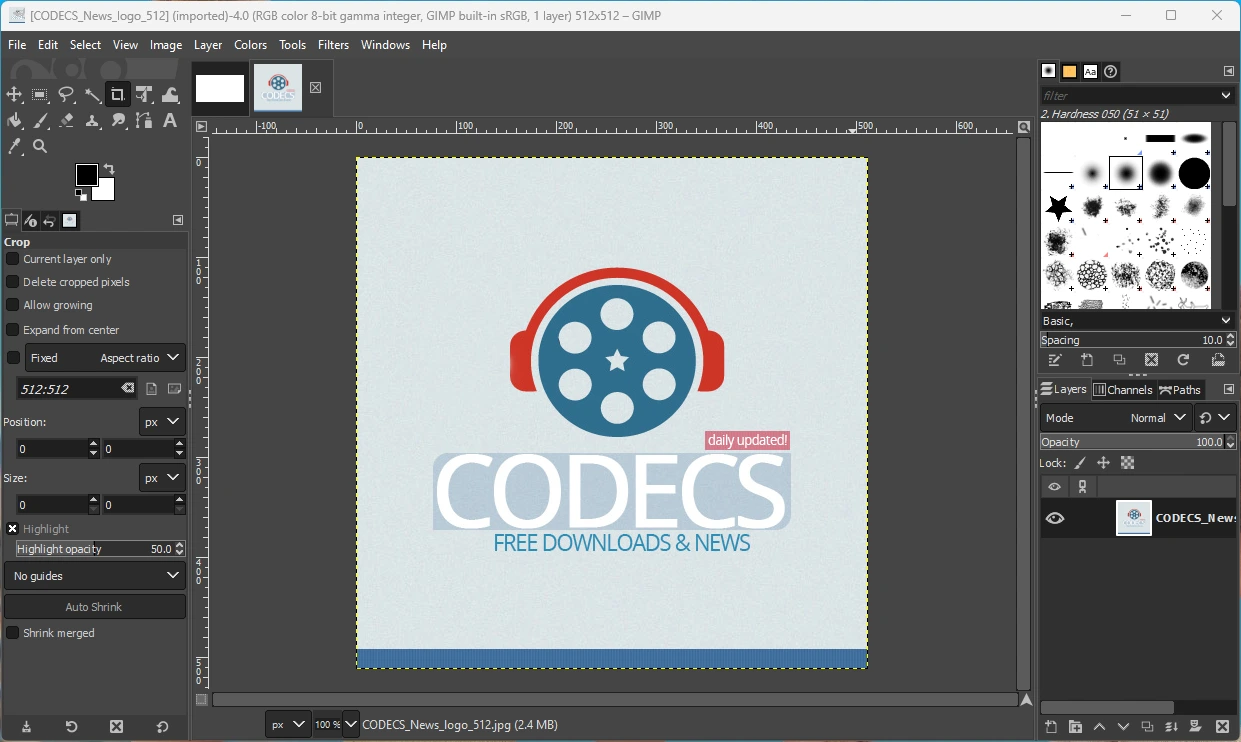This screenshot has height=742, width=1241.
Task: Hide the CODECS_News layer with eye icon
Action: (1055, 518)
